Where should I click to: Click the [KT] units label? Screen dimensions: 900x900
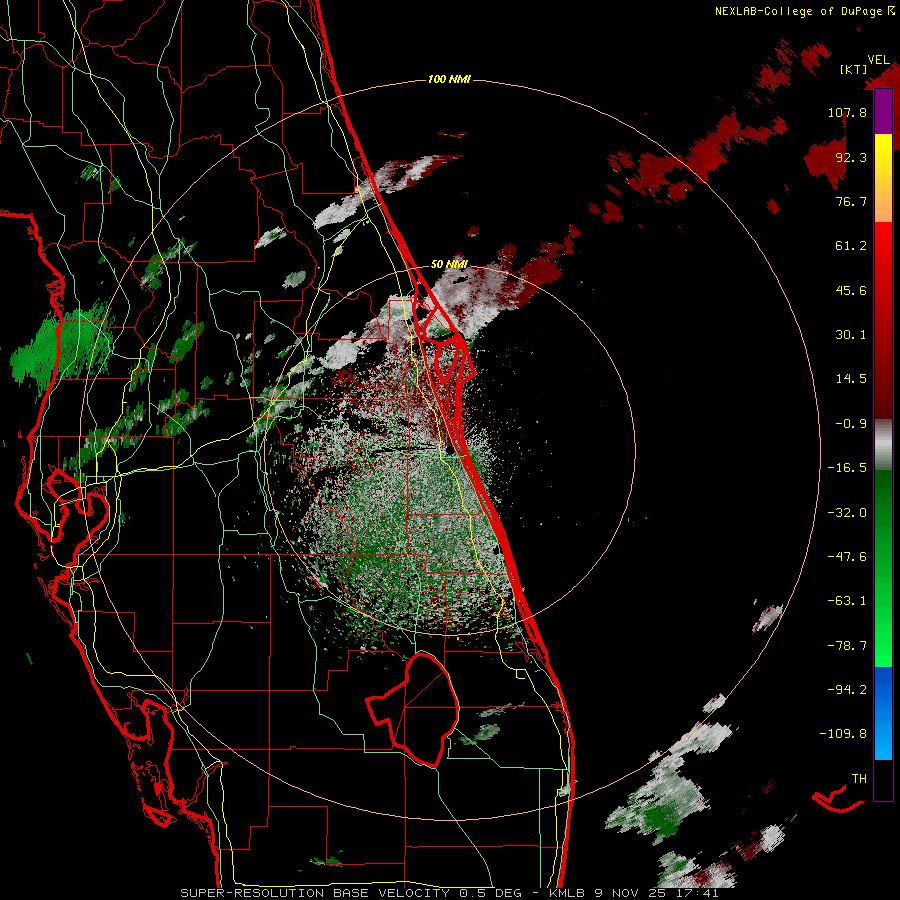pos(854,69)
